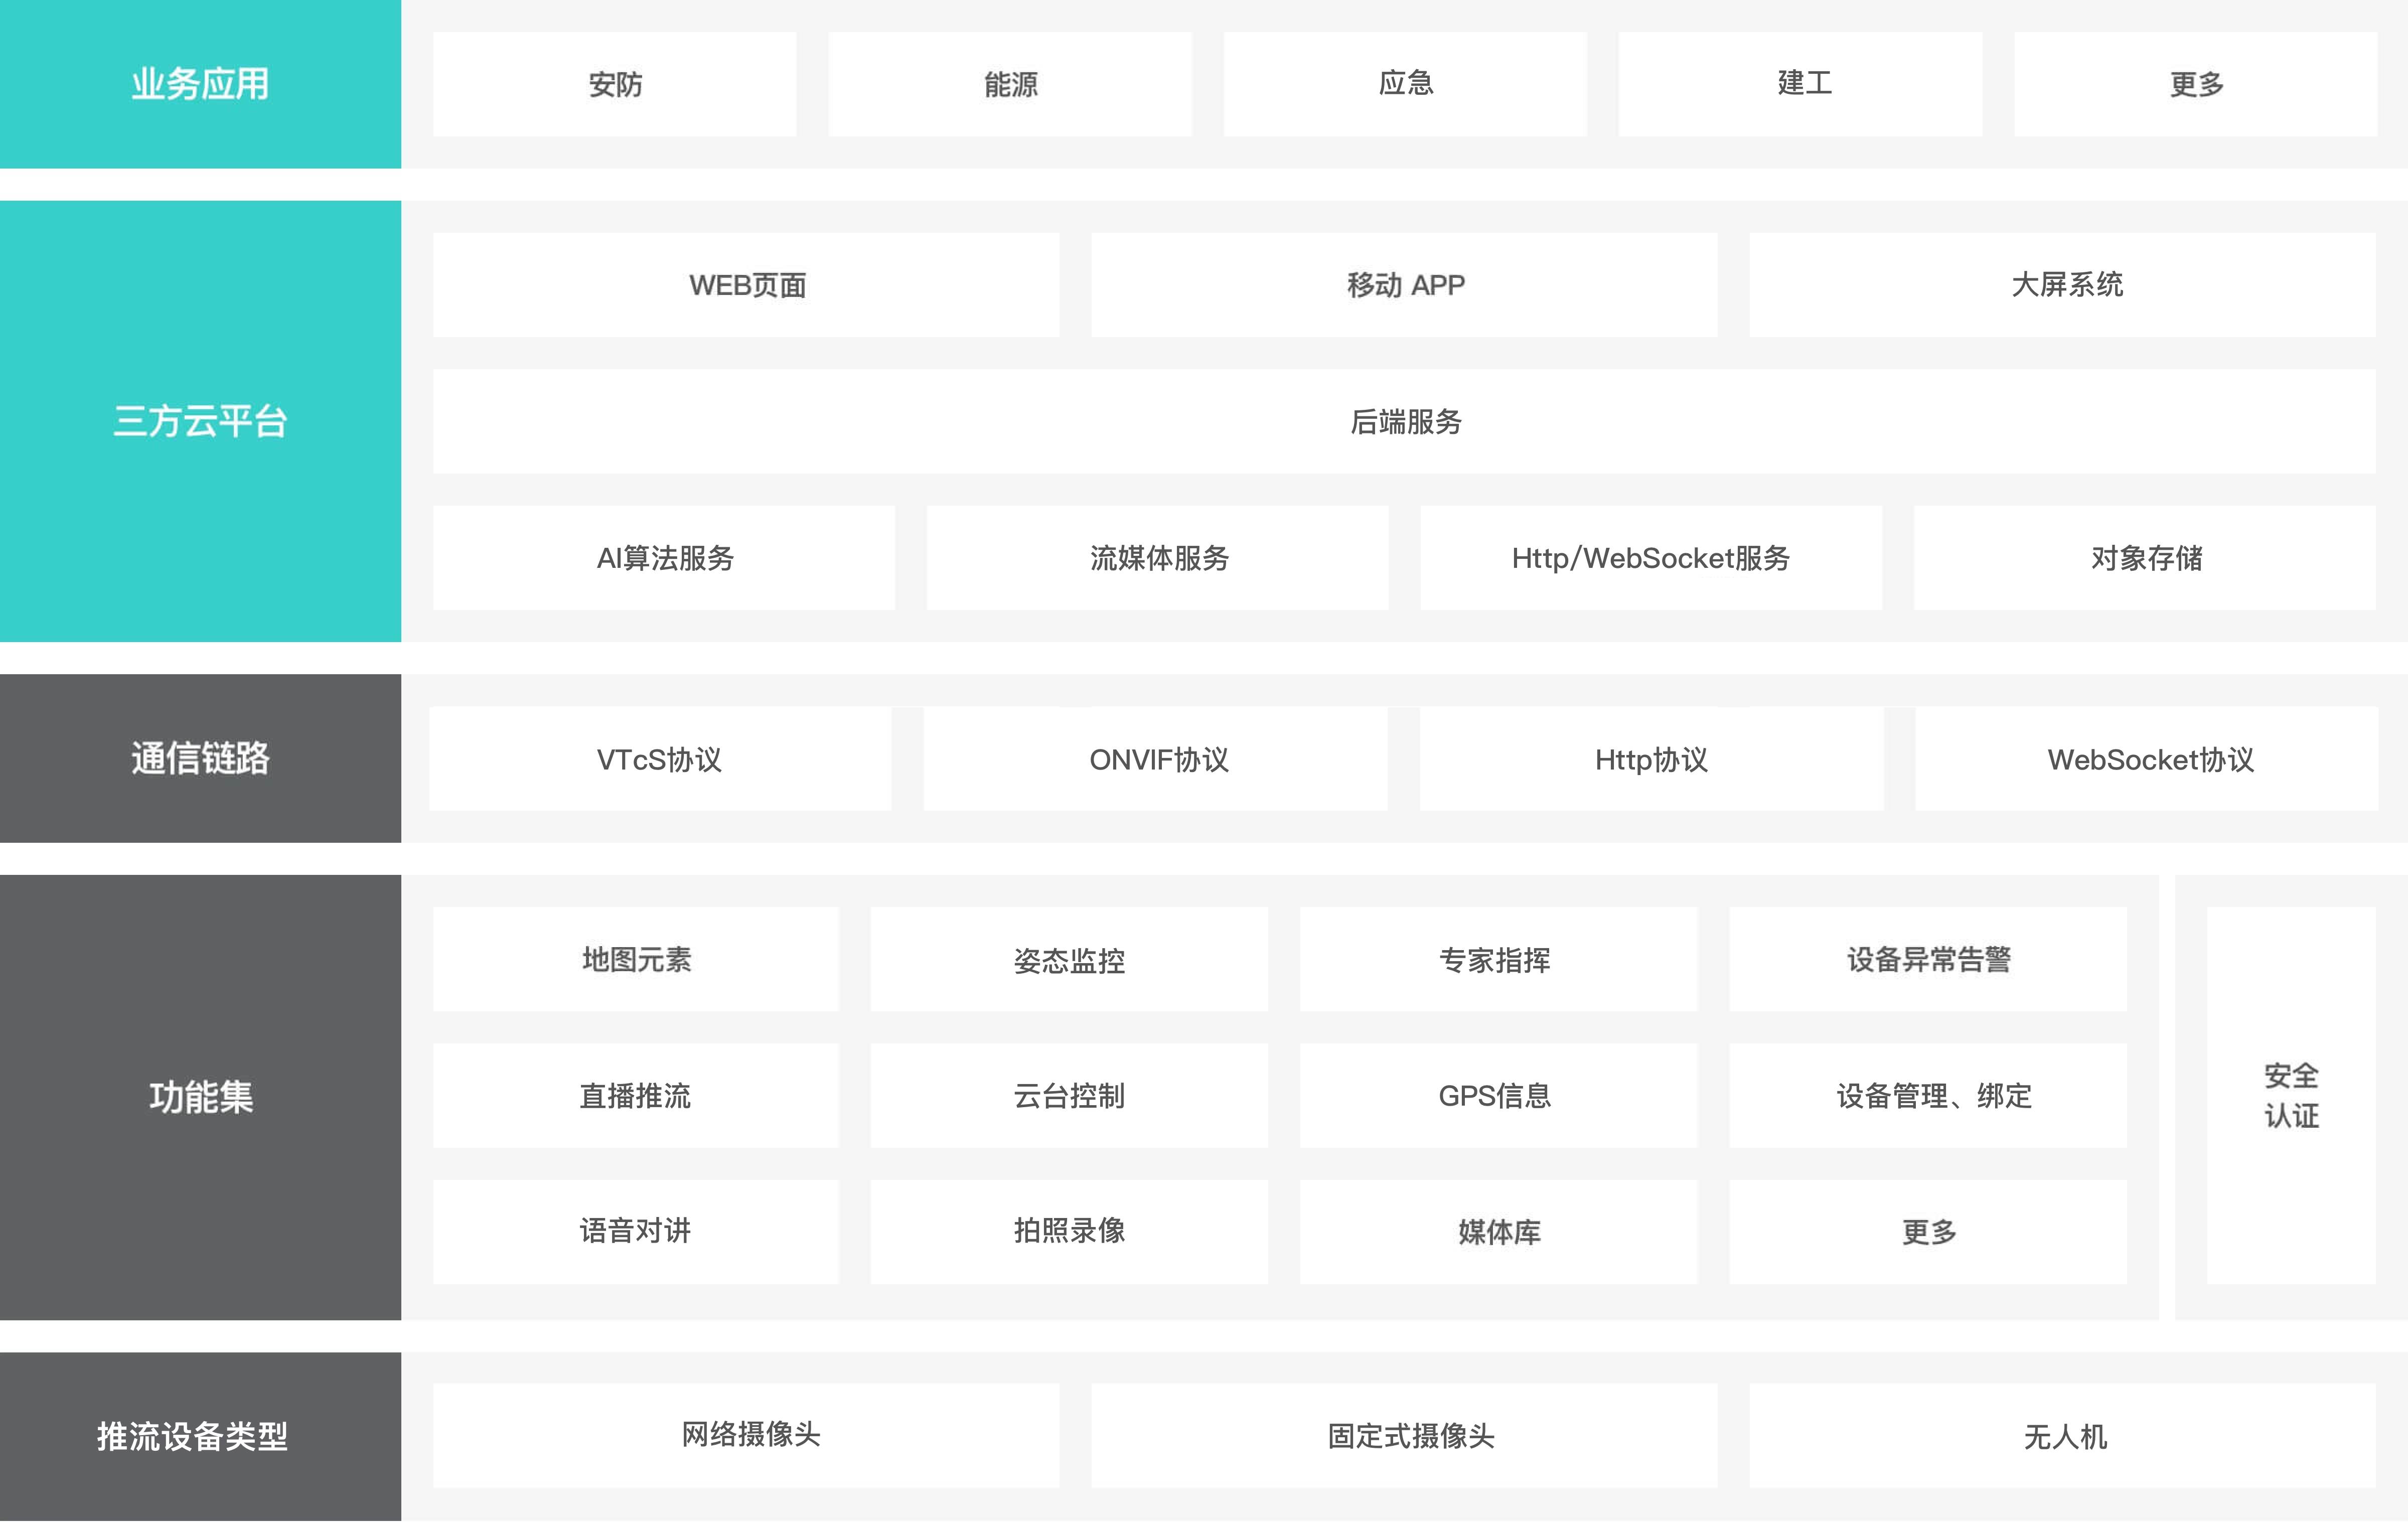Click the tall 安全认证 panel
The height and width of the screenshot is (1522, 2408).
(2290, 1095)
